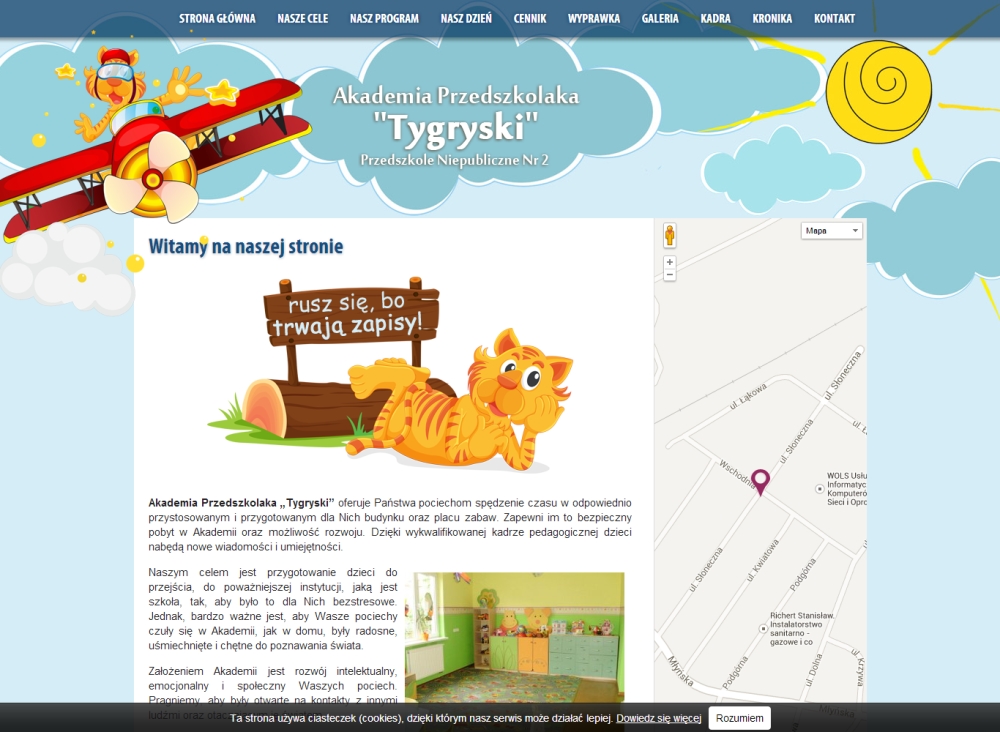Viewport: 1000px width, 732px height.
Task: Click the ul. Łąkowa street label
Action: tap(748, 396)
